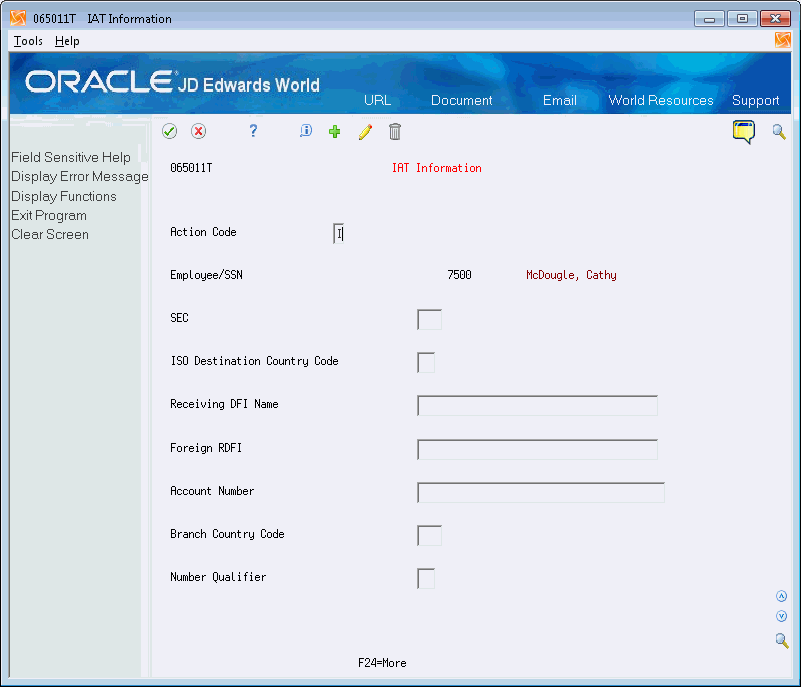
Task: Click the magnifier icon below the page arrows
Action: tap(782, 641)
